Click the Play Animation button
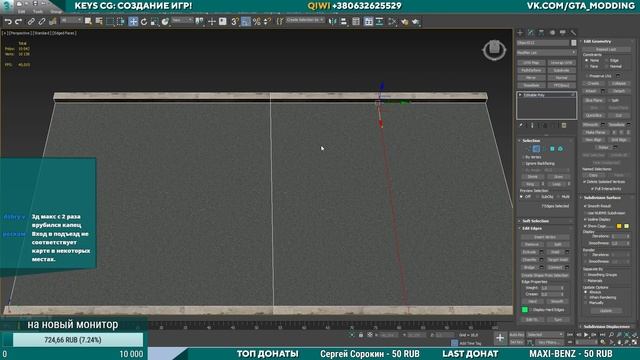The width and height of the screenshot is (640, 360). click(x=586, y=335)
